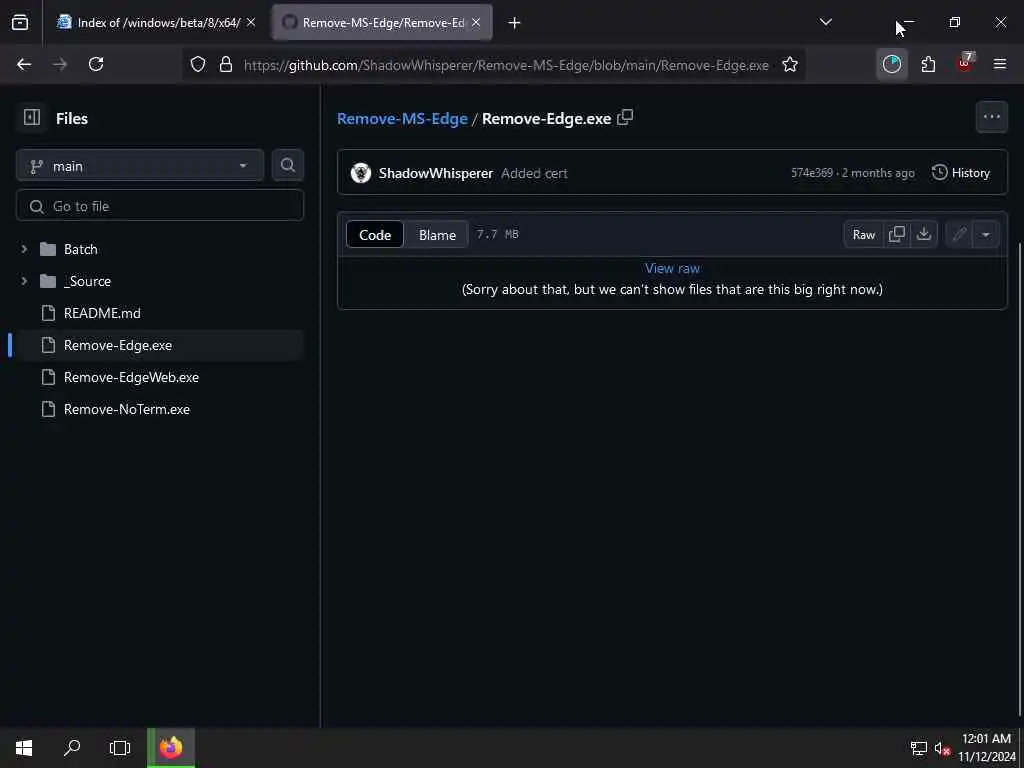Expand the Batch folder chevron
The height and width of the screenshot is (768, 1024).
click(24, 249)
